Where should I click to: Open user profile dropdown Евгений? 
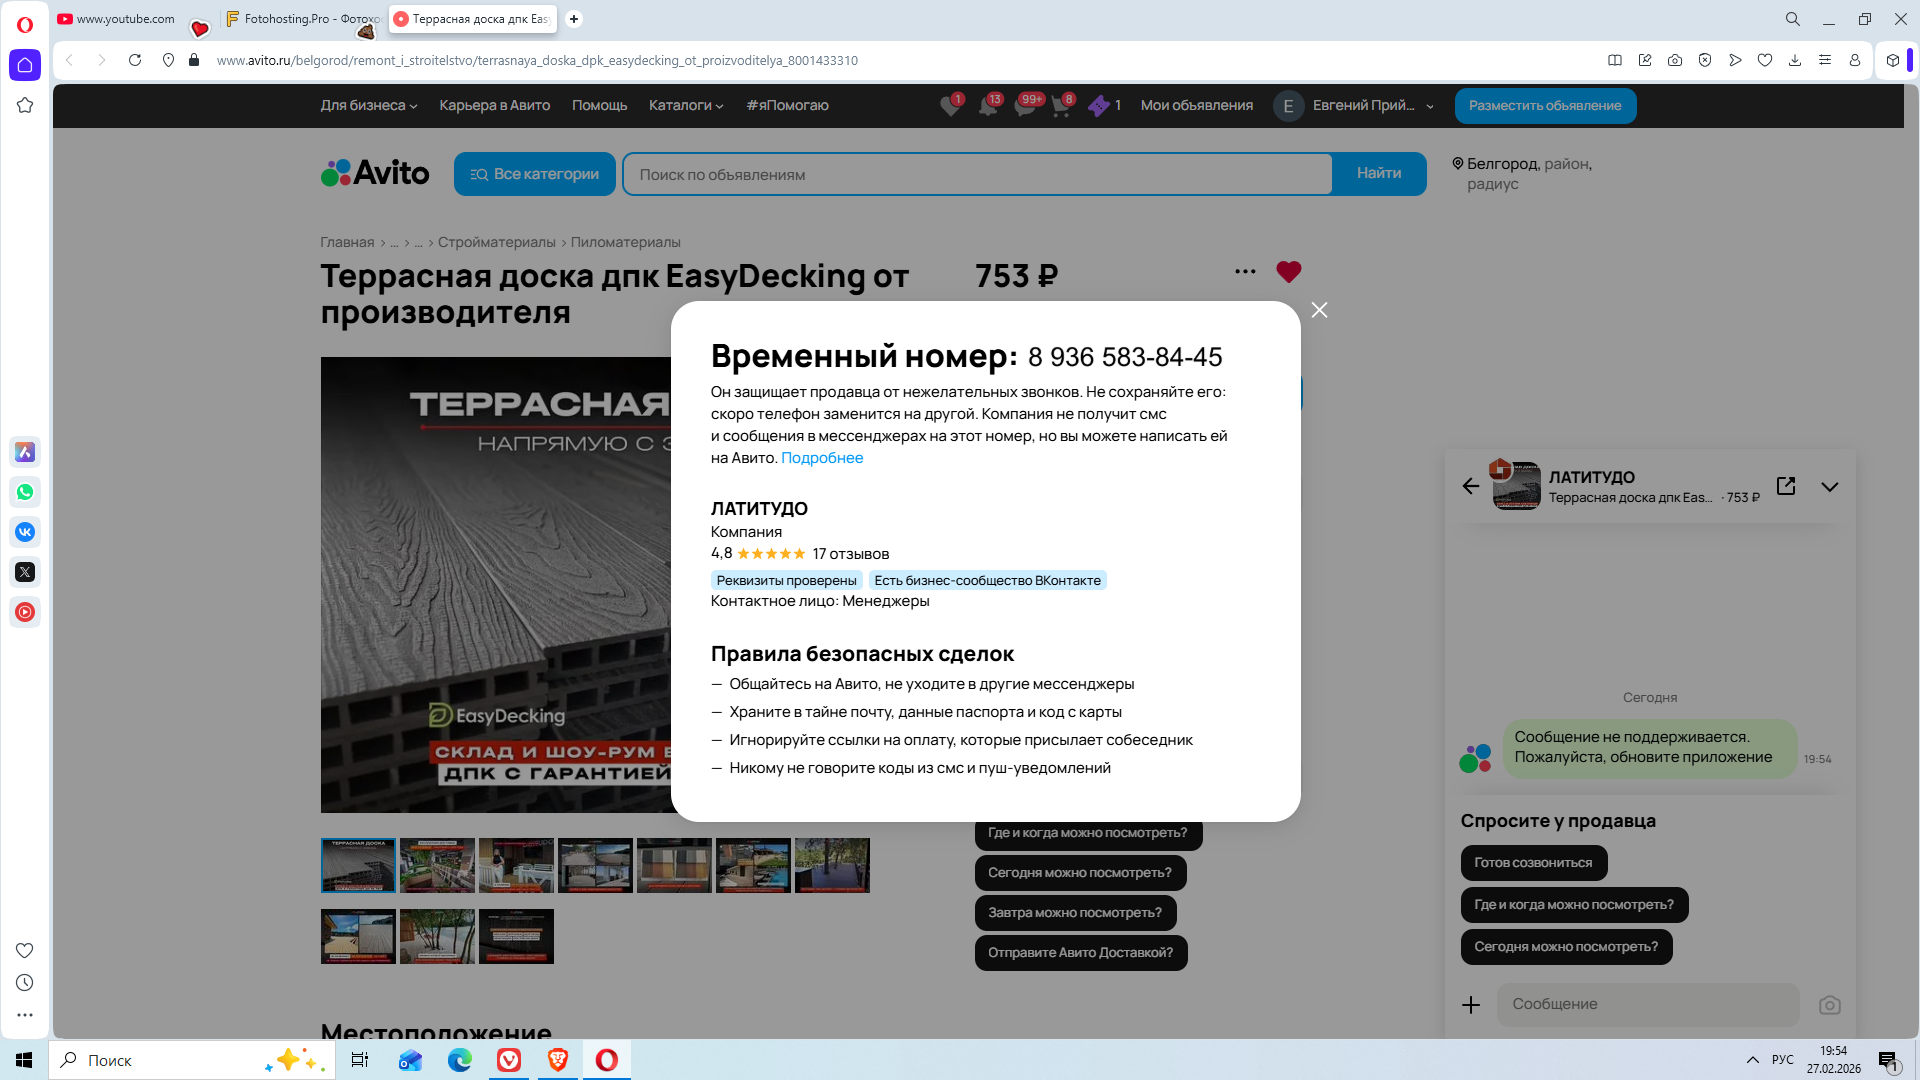coord(1363,105)
